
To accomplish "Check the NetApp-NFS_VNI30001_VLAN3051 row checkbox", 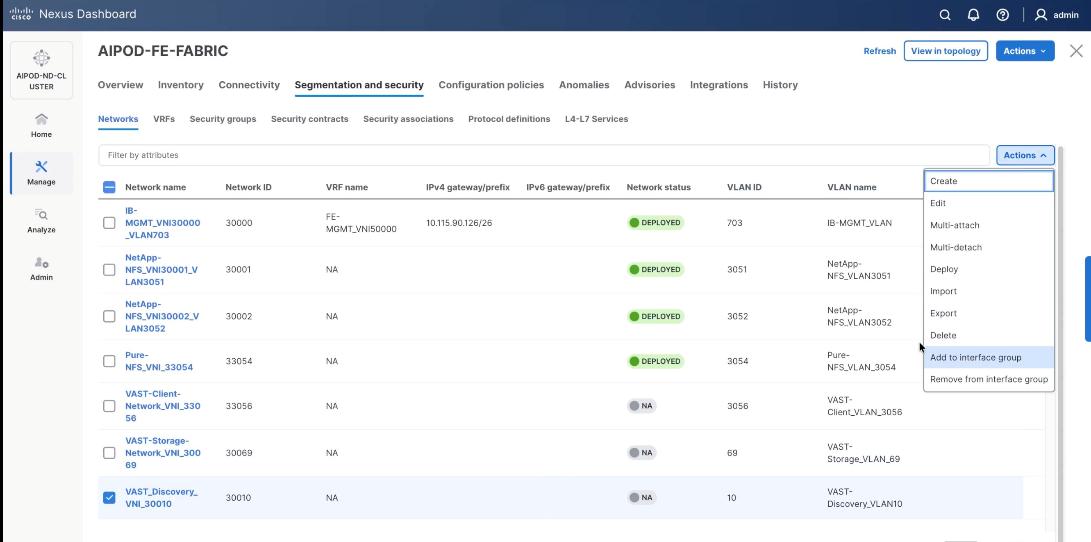I will [x=109, y=269].
